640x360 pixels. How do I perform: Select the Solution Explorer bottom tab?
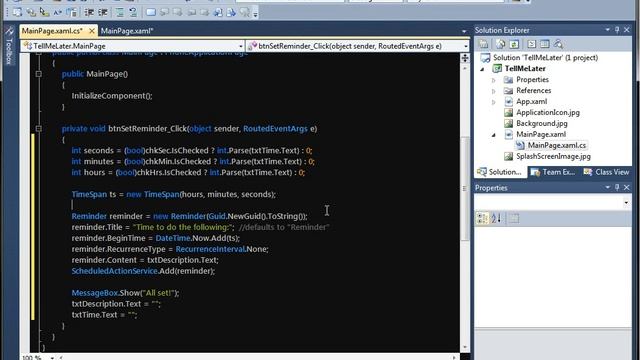pyautogui.click(x=500, y=172)
